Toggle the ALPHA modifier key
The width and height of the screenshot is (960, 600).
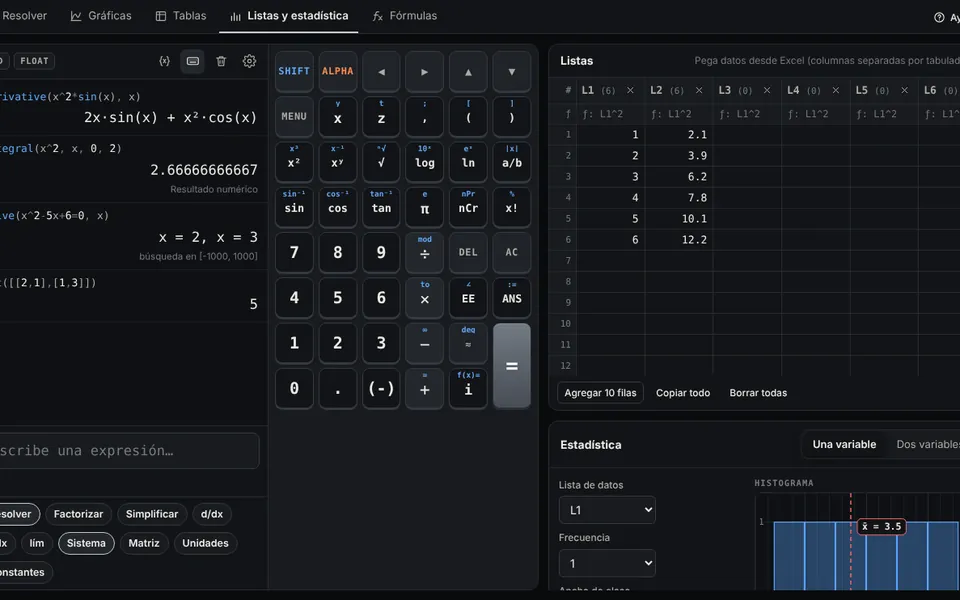[337, 72]
